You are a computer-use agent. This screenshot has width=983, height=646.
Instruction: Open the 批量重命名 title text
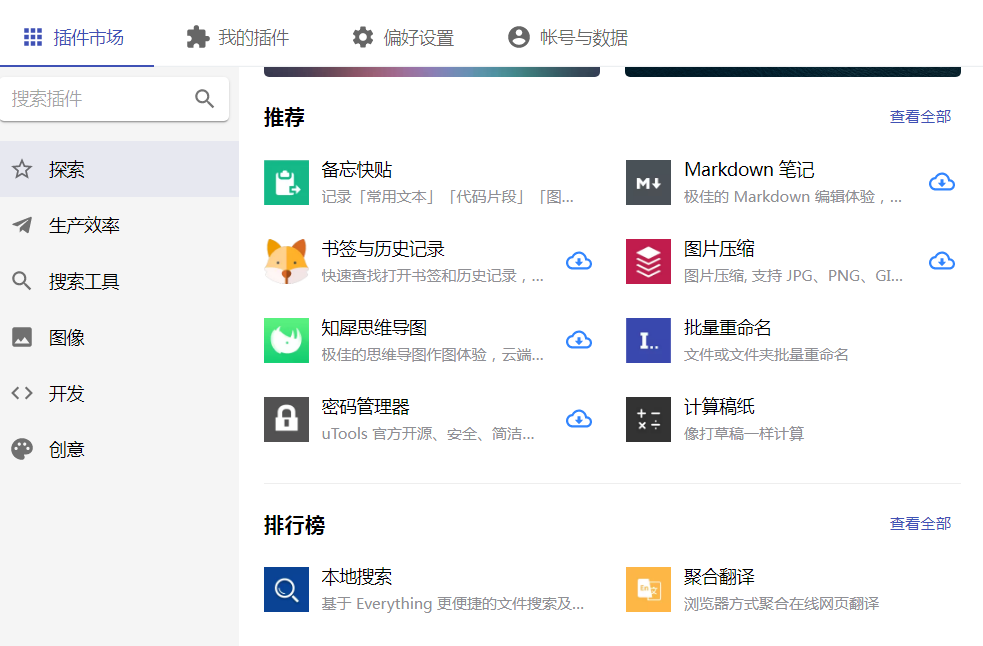(728, 328)
